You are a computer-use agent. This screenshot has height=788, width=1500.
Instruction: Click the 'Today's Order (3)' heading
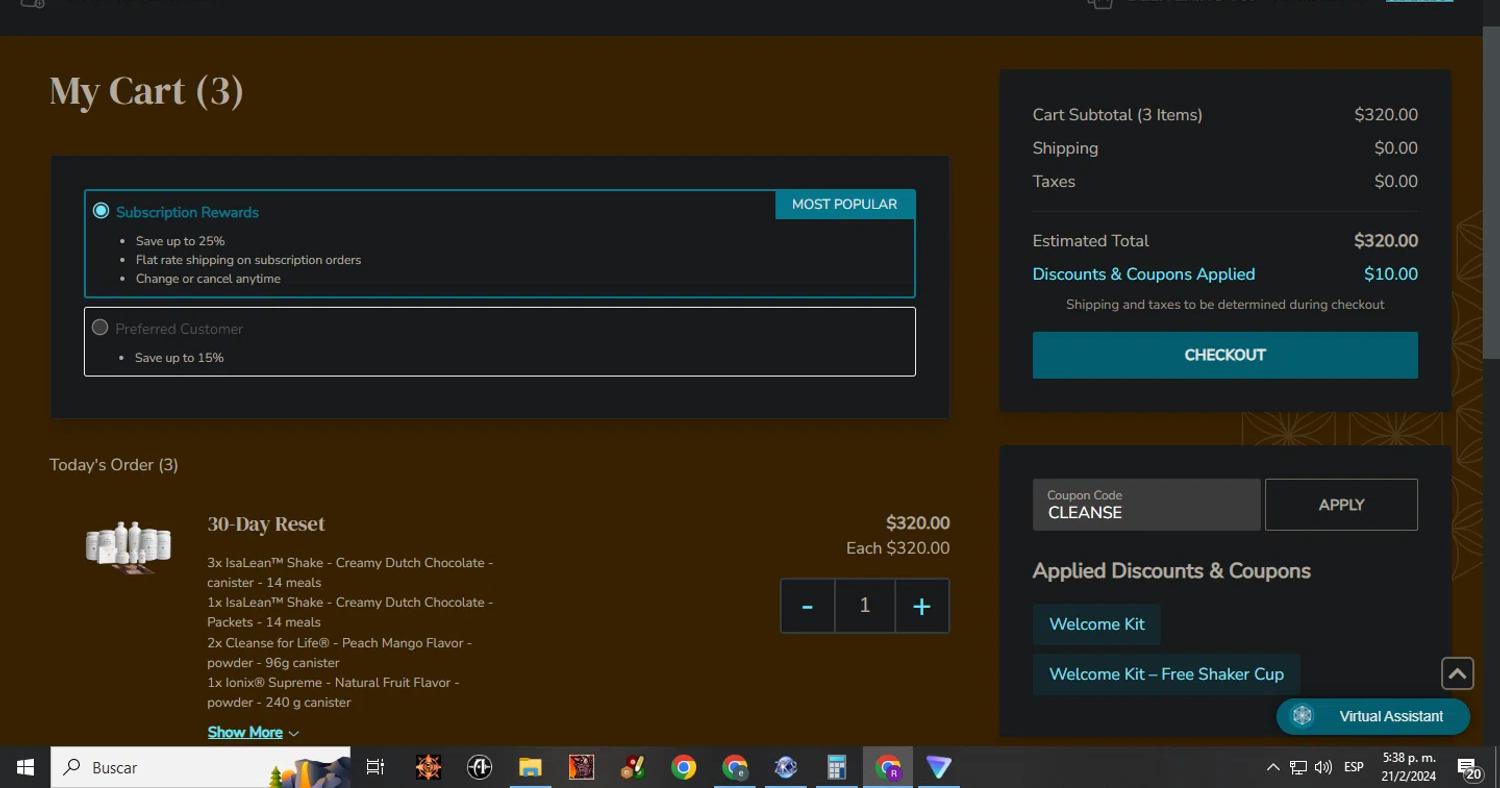(114, 465)
